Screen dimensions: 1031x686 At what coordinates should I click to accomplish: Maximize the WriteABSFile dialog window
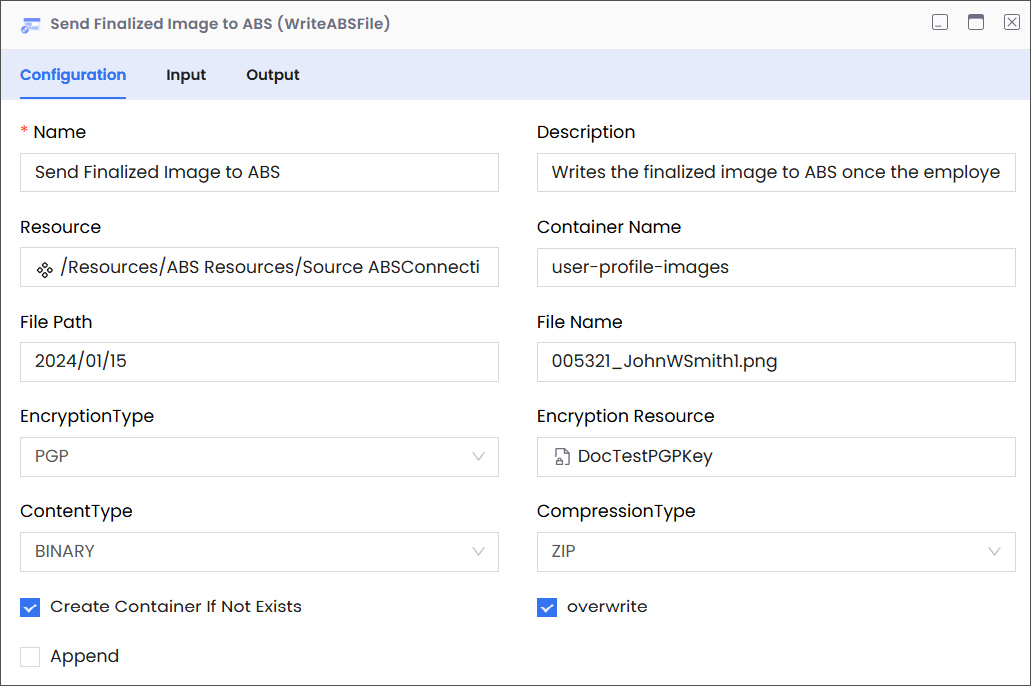point(976,23)
